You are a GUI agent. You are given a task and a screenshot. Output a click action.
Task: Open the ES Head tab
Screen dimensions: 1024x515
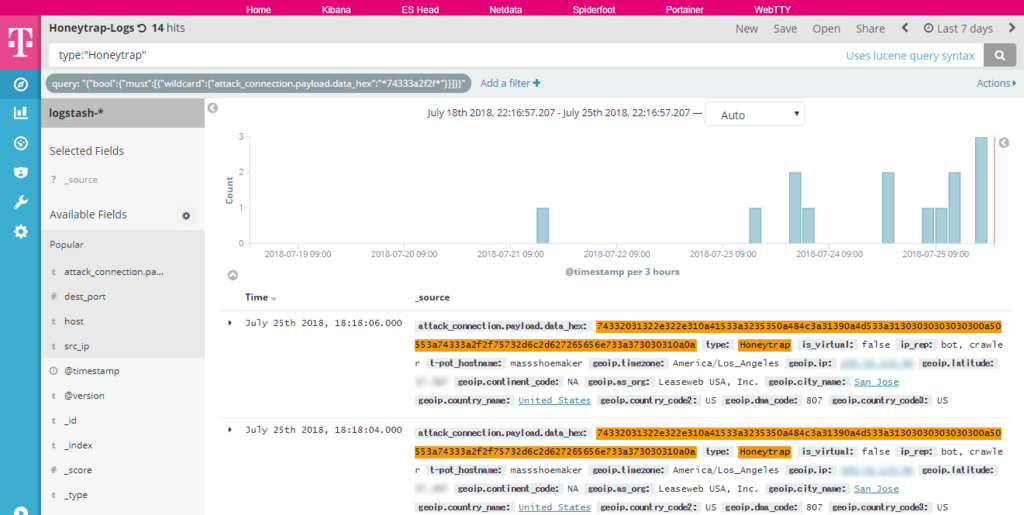[x=420, y=10]
